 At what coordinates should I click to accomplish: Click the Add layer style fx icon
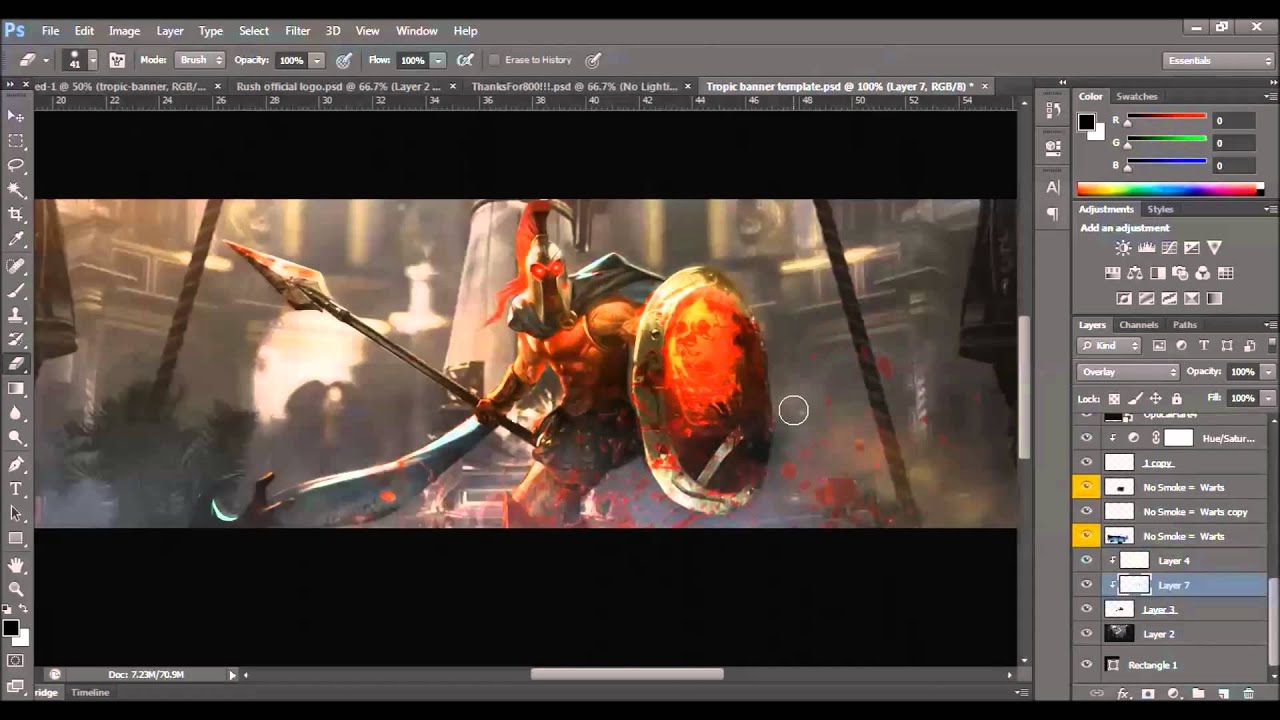coord(1123,693)
